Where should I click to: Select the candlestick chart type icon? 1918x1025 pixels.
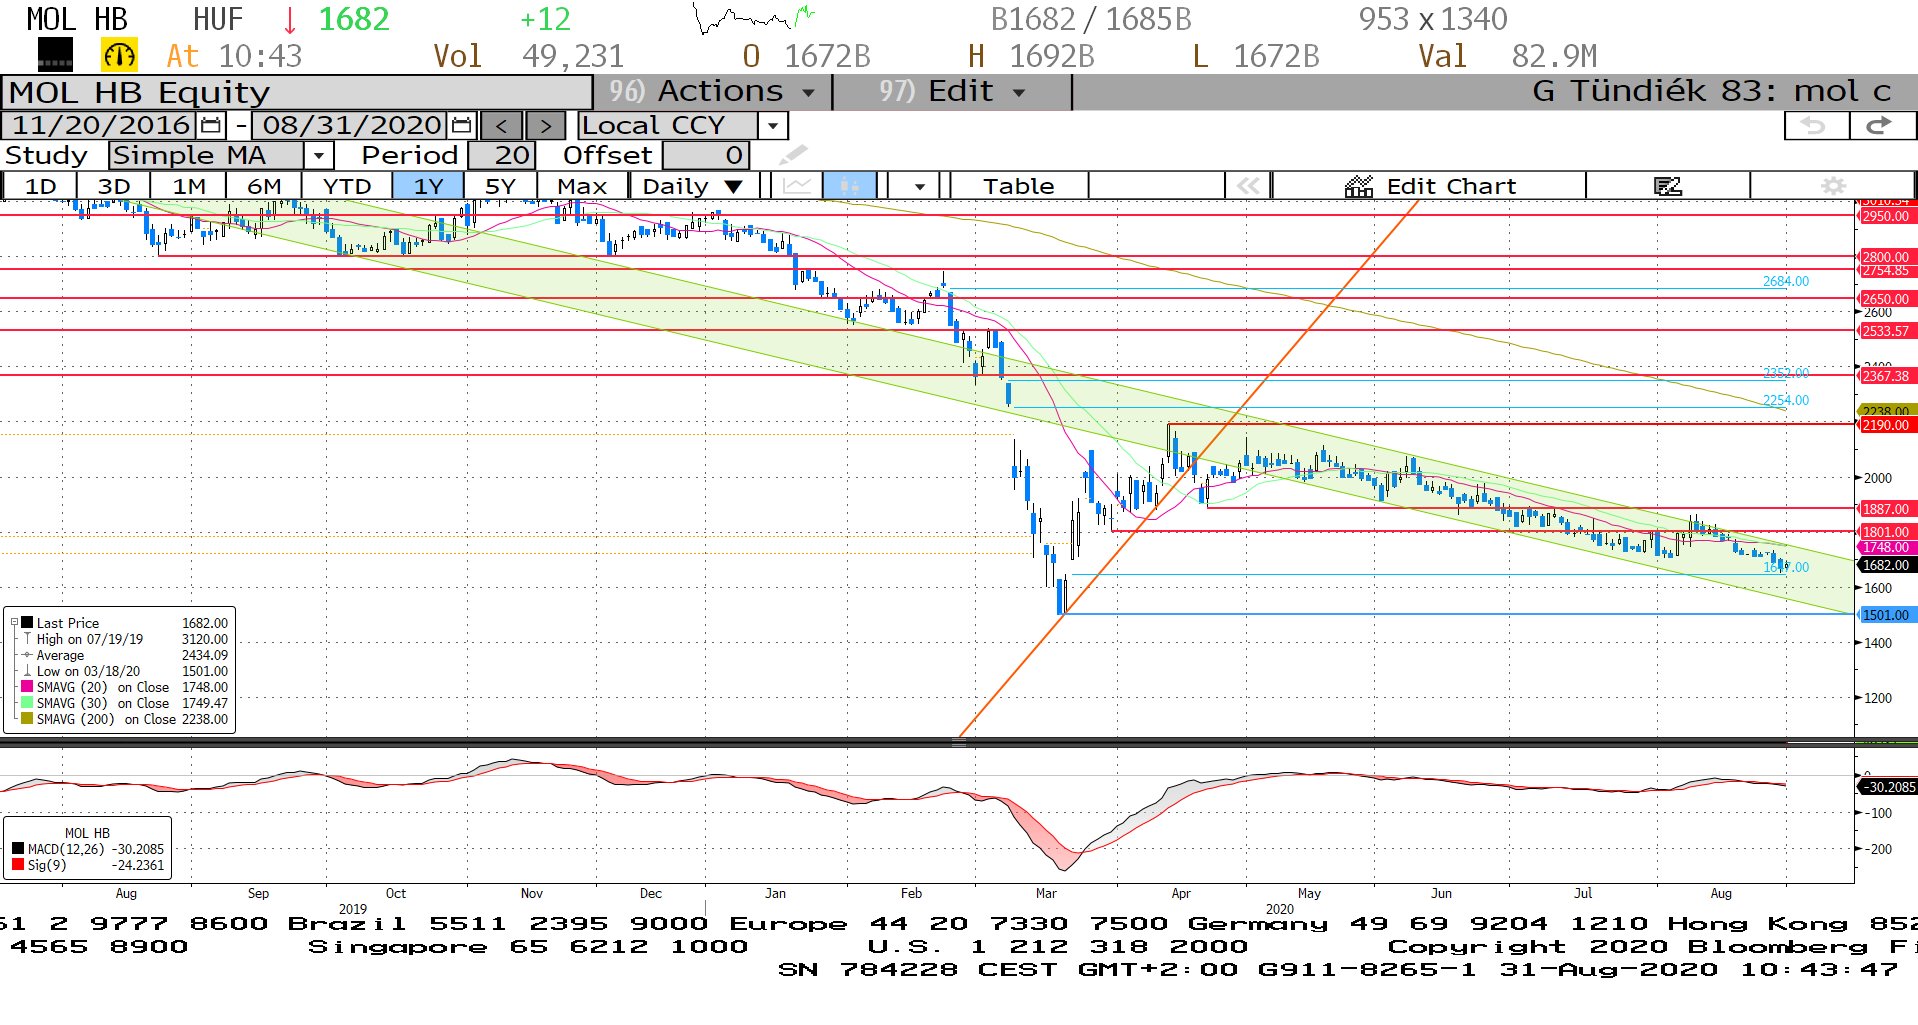click(850, 186)
